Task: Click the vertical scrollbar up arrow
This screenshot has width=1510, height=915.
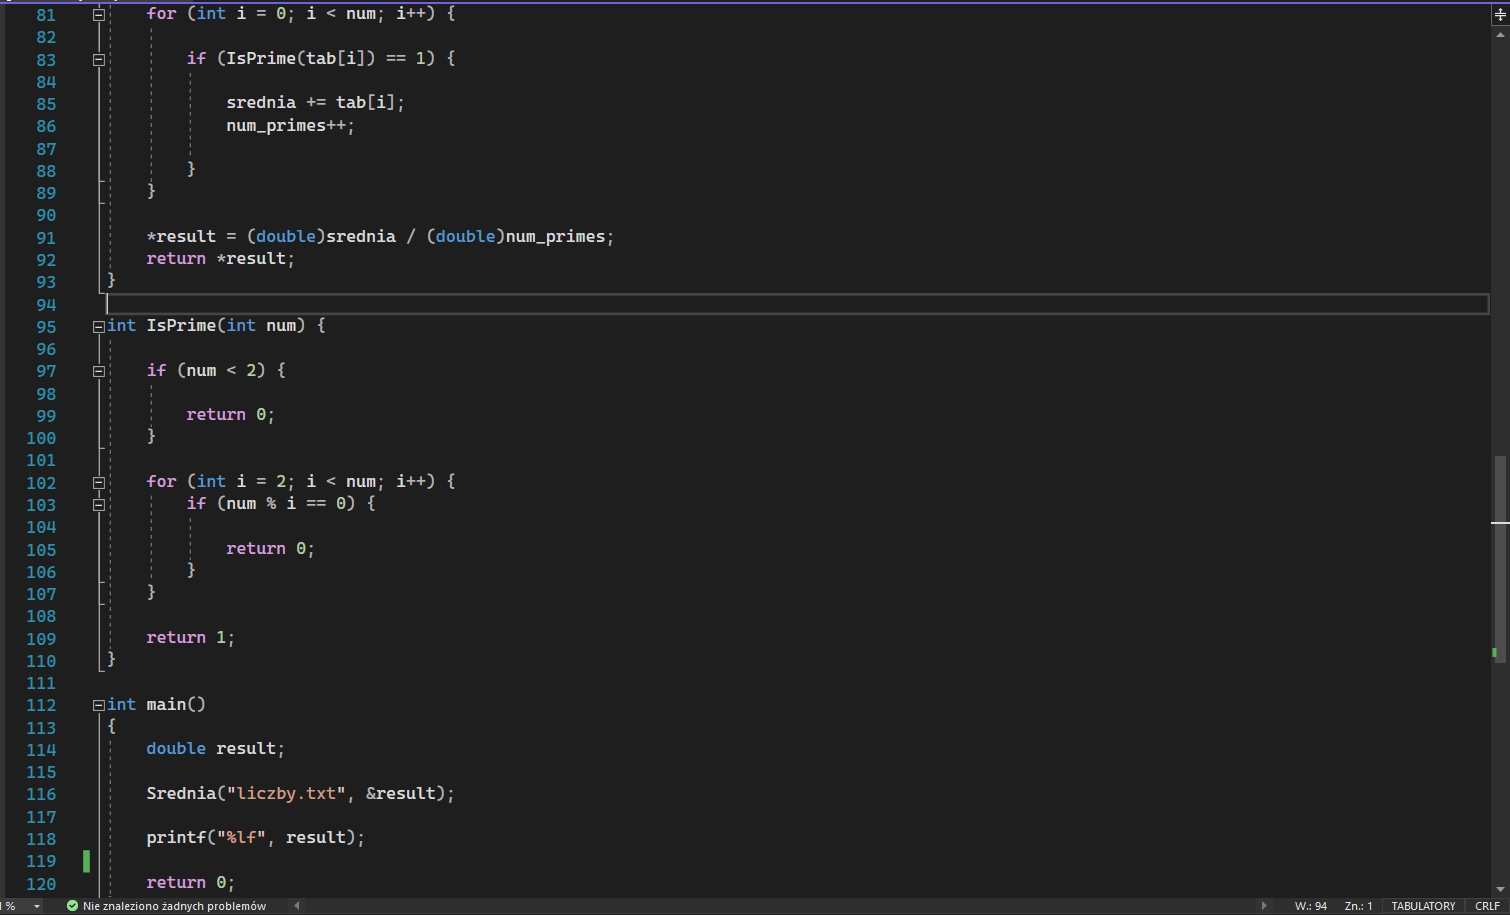Action: point(1500,35)
